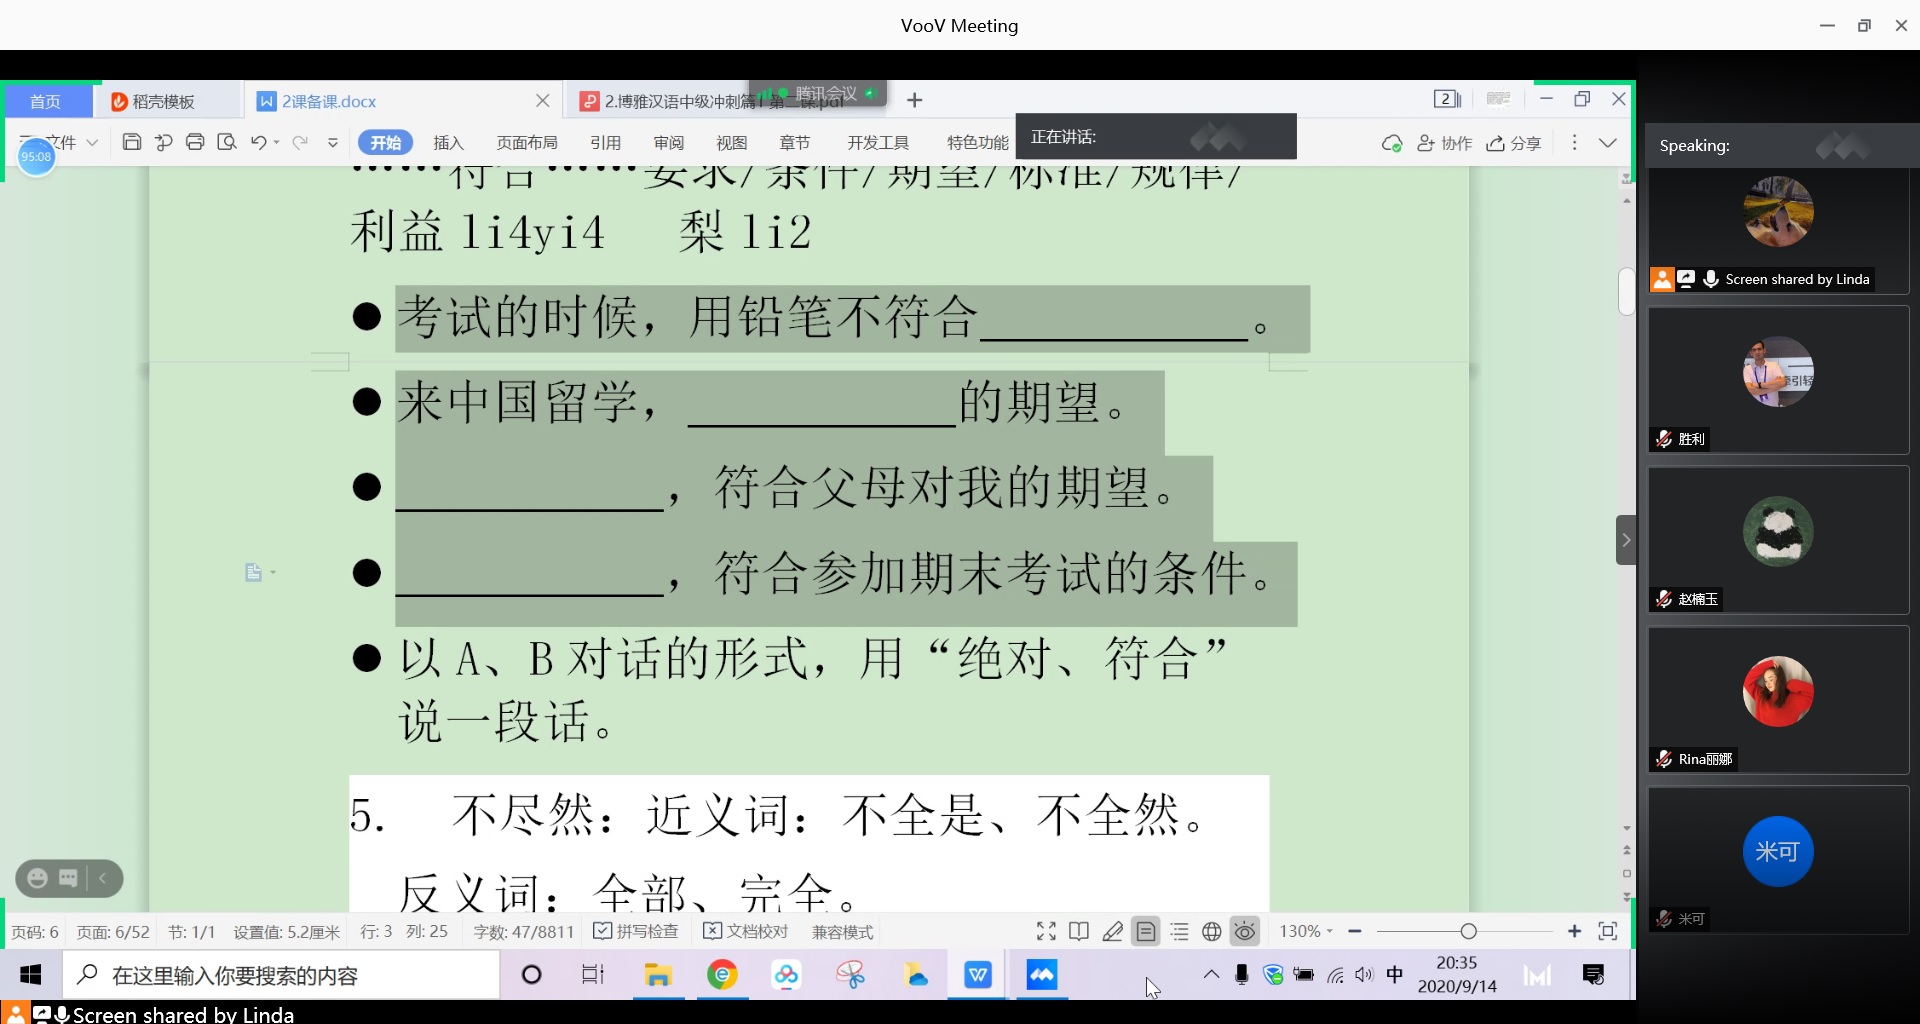The image size is (1920, 1024).
Task: Enter full screen reading view
Action: pyautogui.click(x=1046, y=931)
